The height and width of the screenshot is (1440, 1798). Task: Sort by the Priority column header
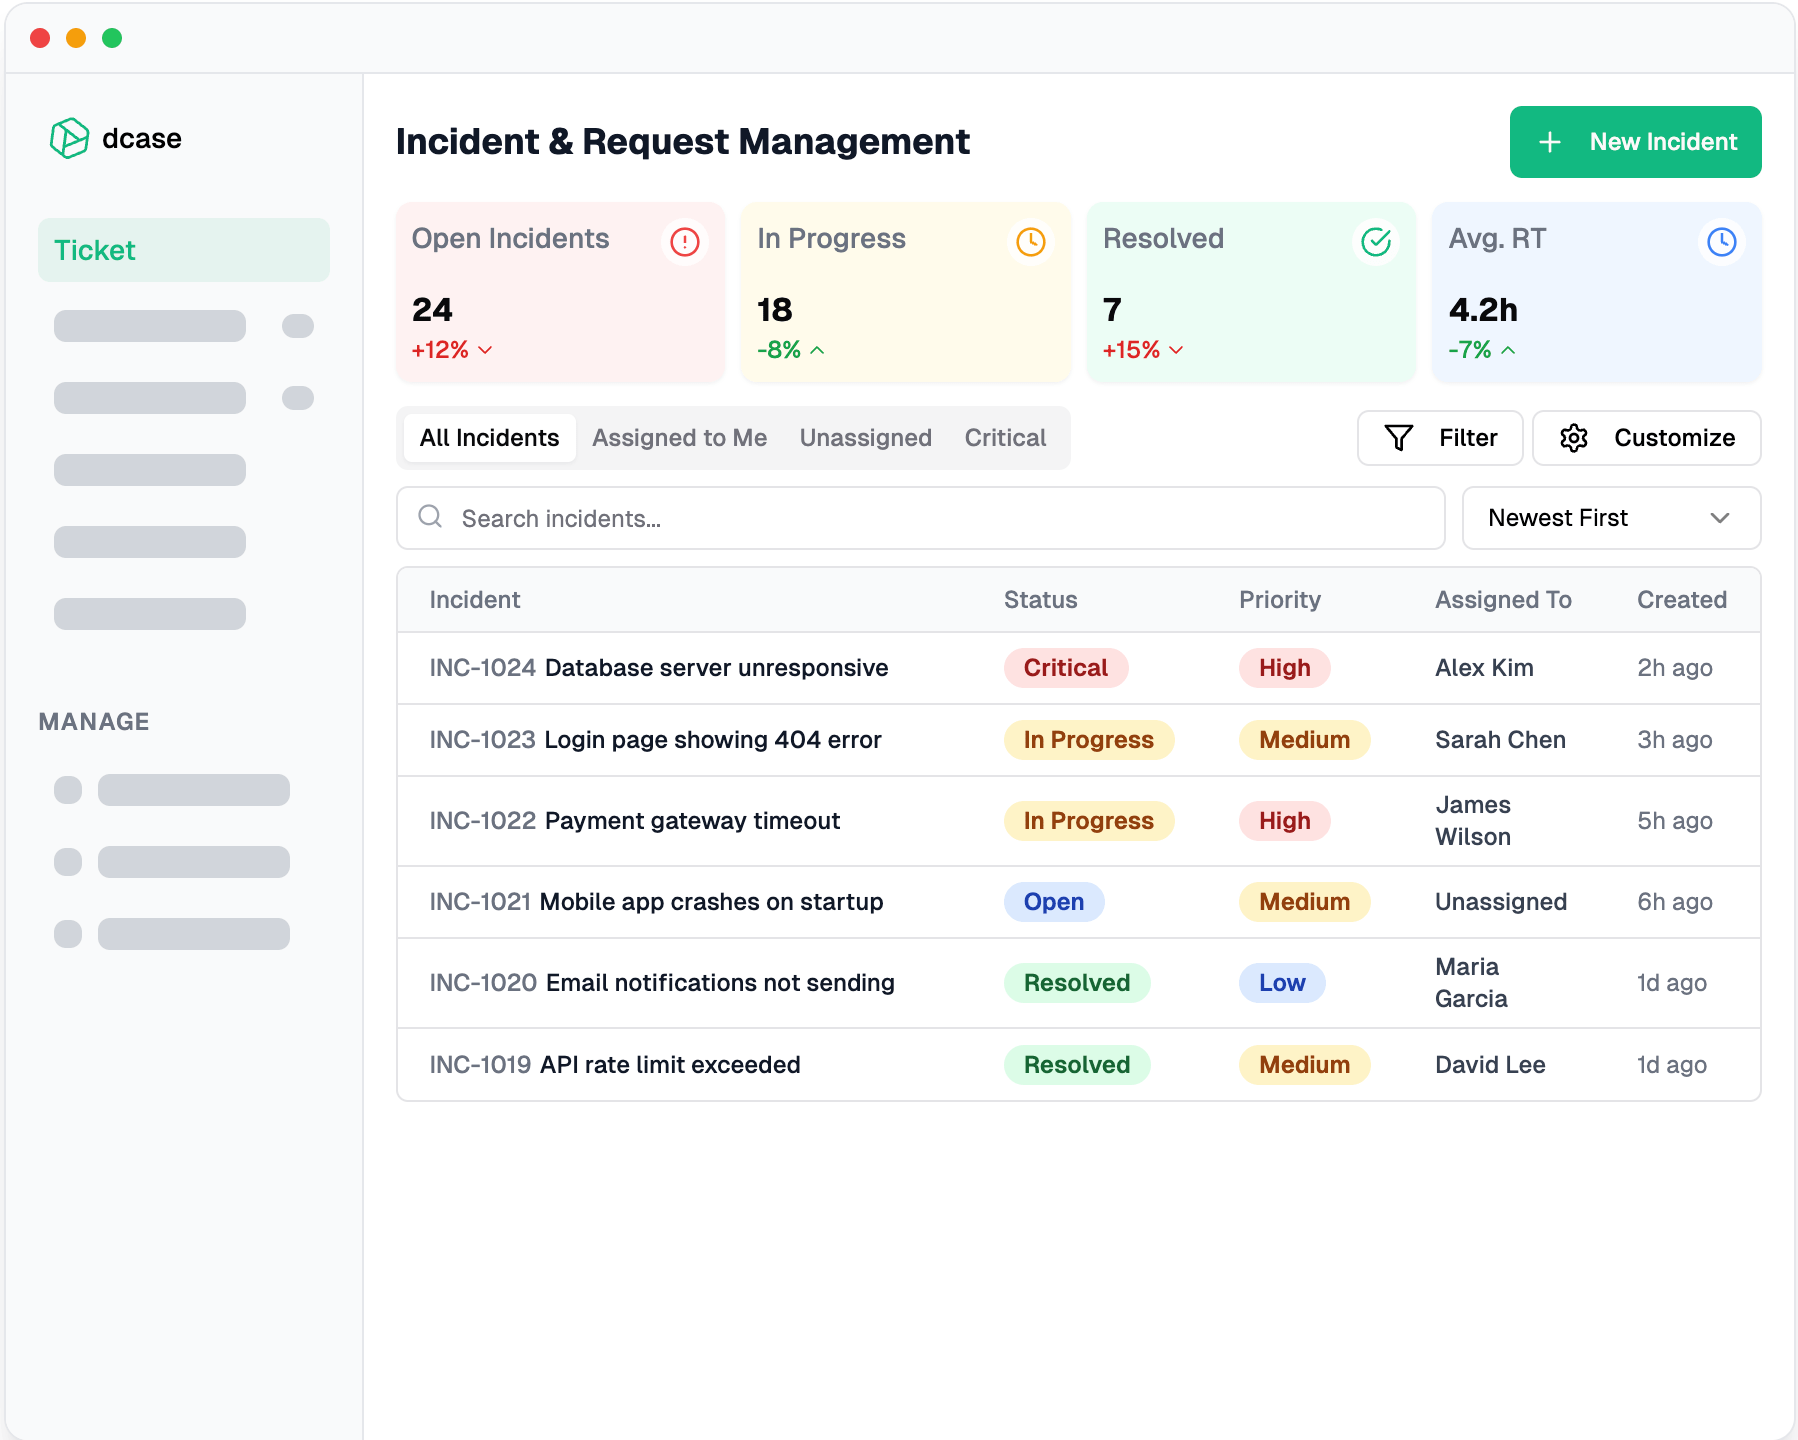pos(1280,600)
